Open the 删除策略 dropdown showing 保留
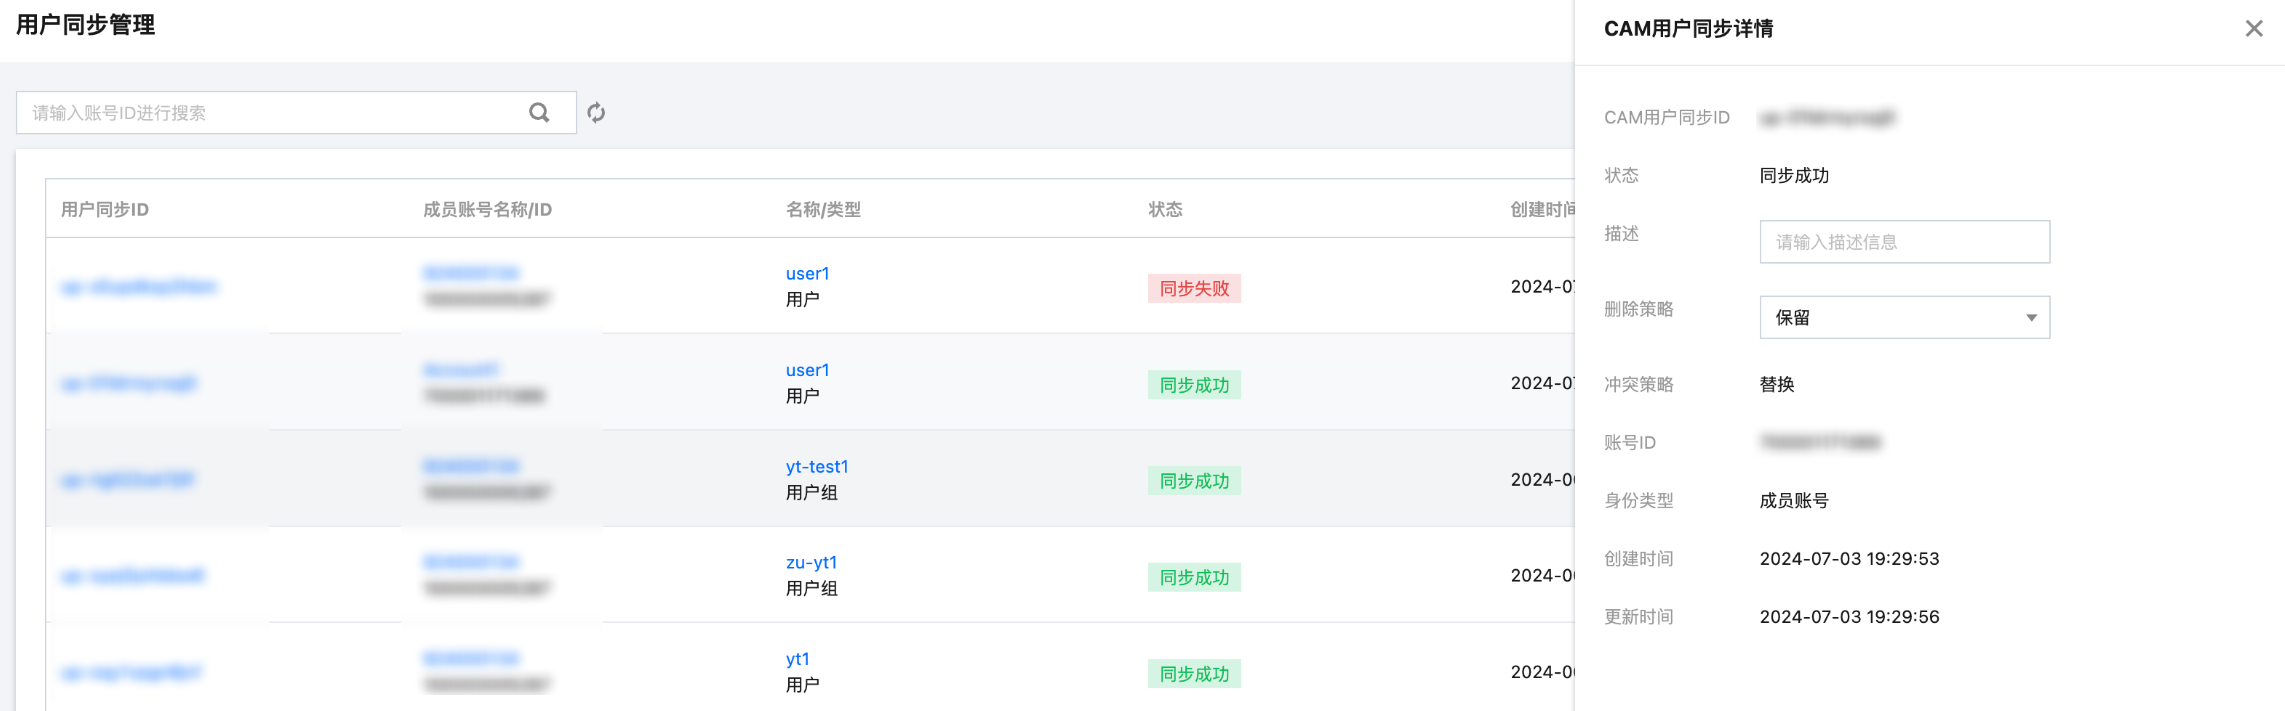Screen dimensions: 2285x711 pyautogui.click(x=1903, y=317)
